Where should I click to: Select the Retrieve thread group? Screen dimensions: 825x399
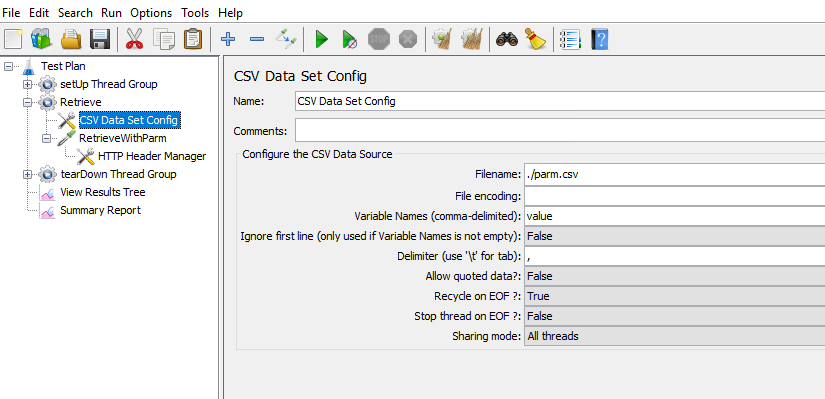click(x=81, y=102)
